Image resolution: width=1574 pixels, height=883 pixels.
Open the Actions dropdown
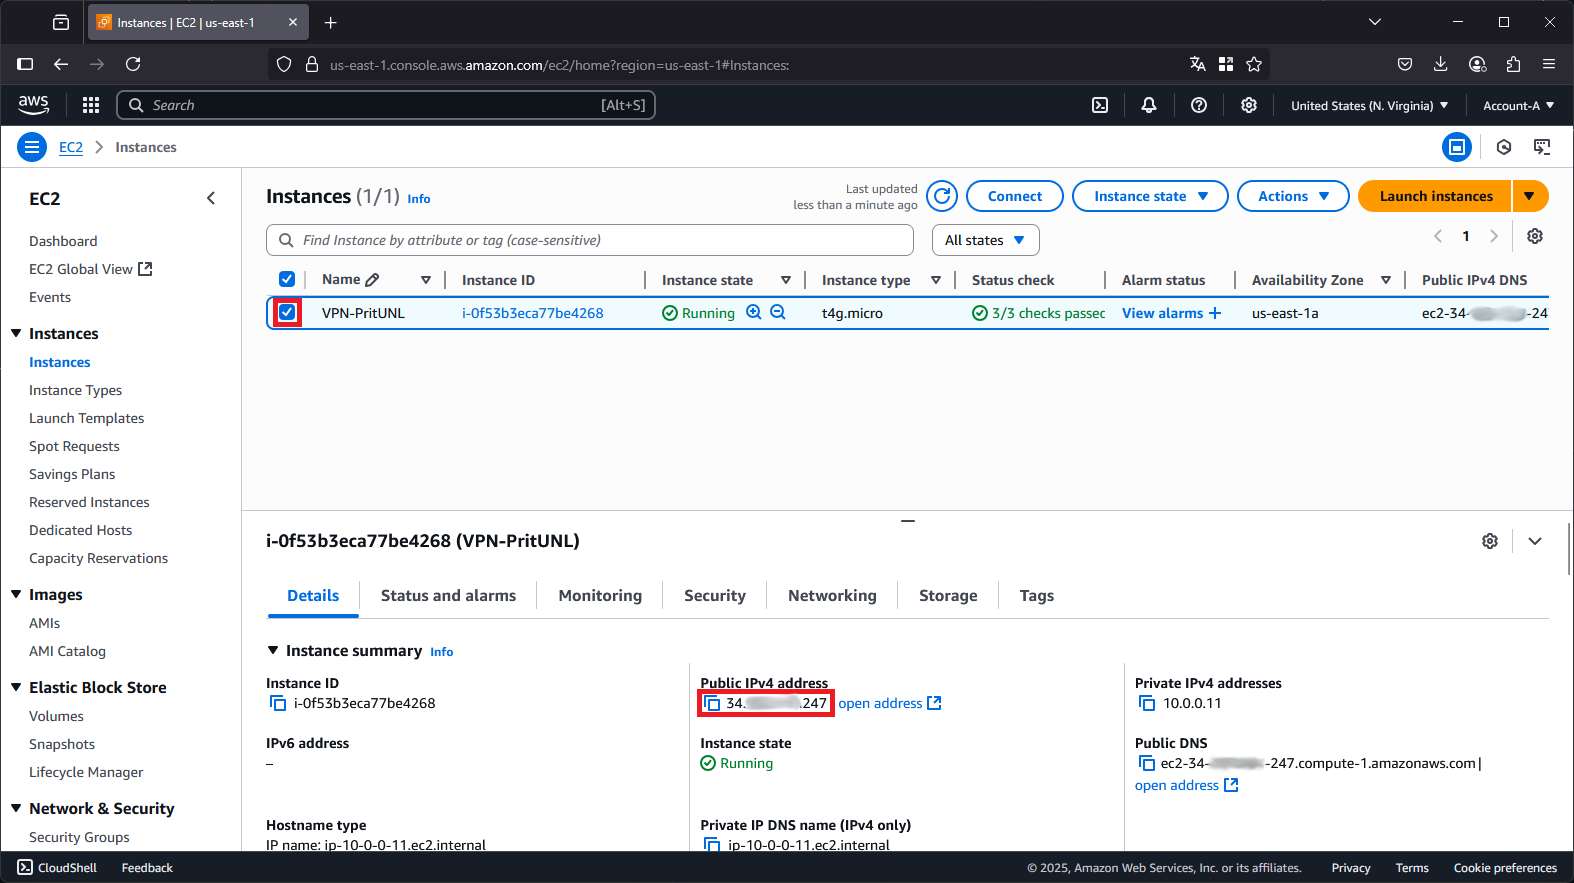pyautogui.click(x=1293, y=196)
